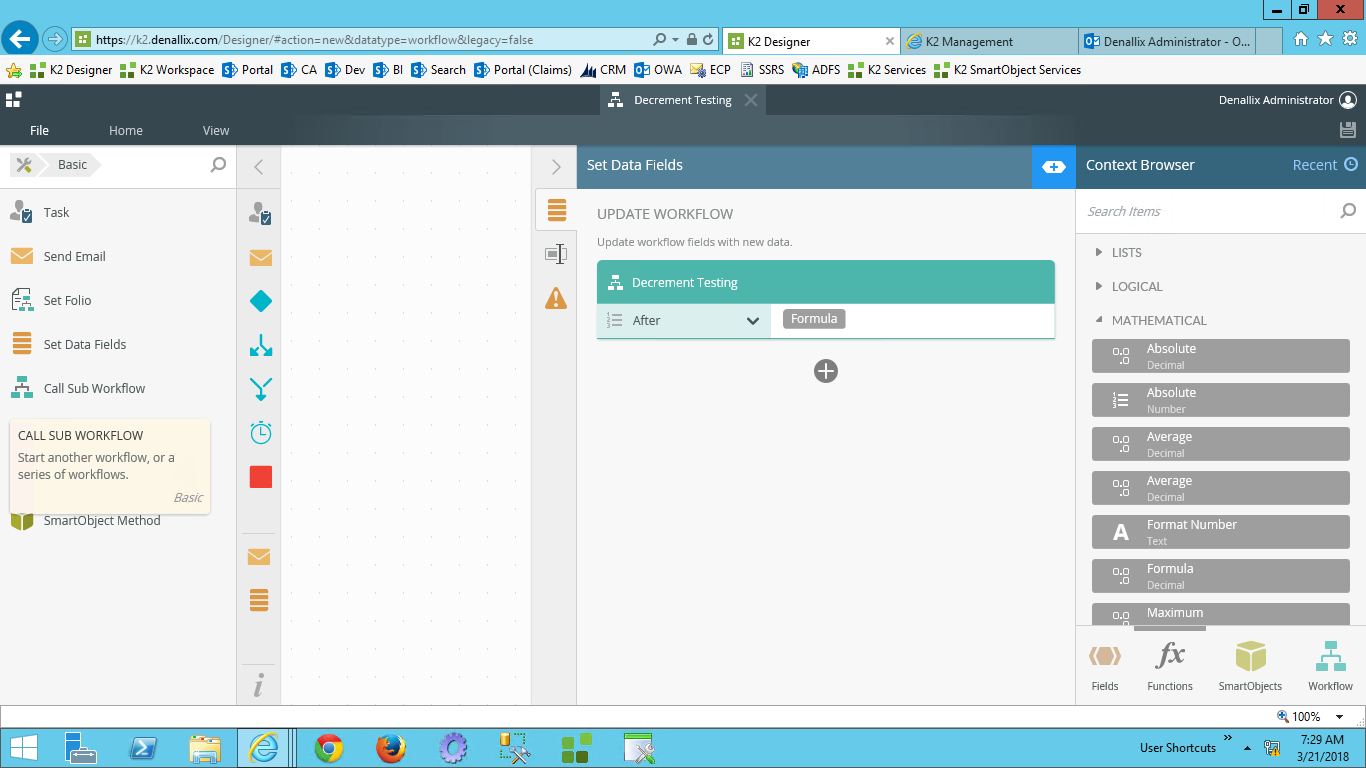This screenshot has width=1366, height=768.
Task: Open the Denallix Administrator user menu
Action: click(1287, 100)
